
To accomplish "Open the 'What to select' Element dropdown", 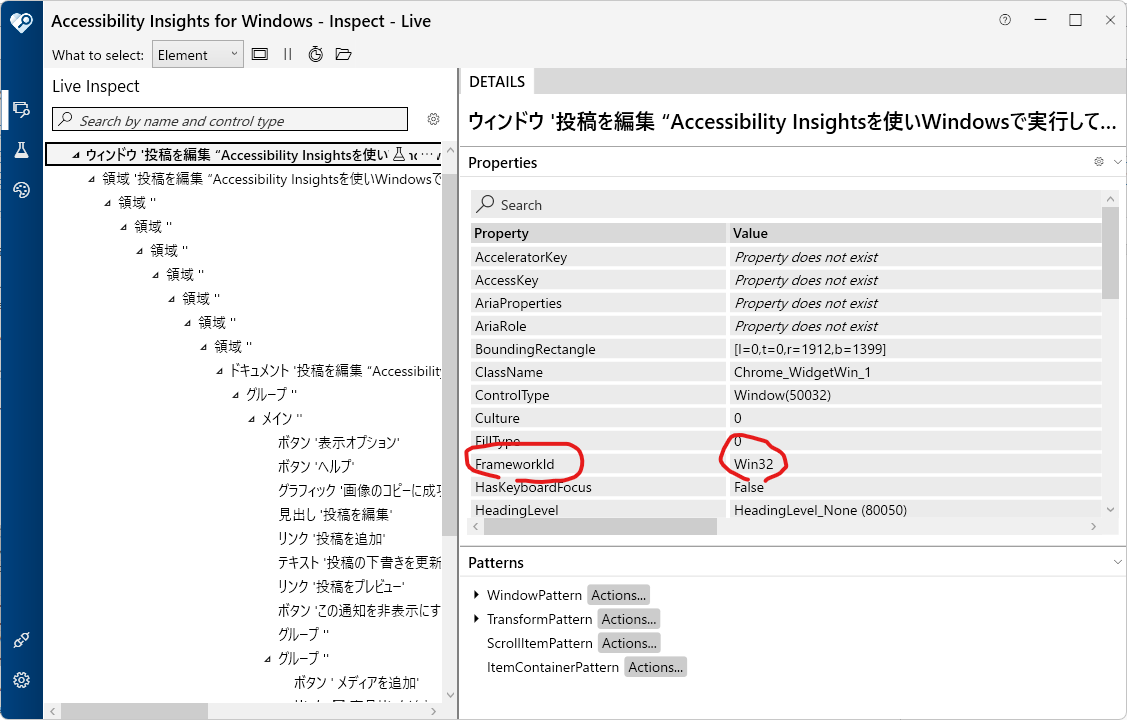I will pos(198,55).
